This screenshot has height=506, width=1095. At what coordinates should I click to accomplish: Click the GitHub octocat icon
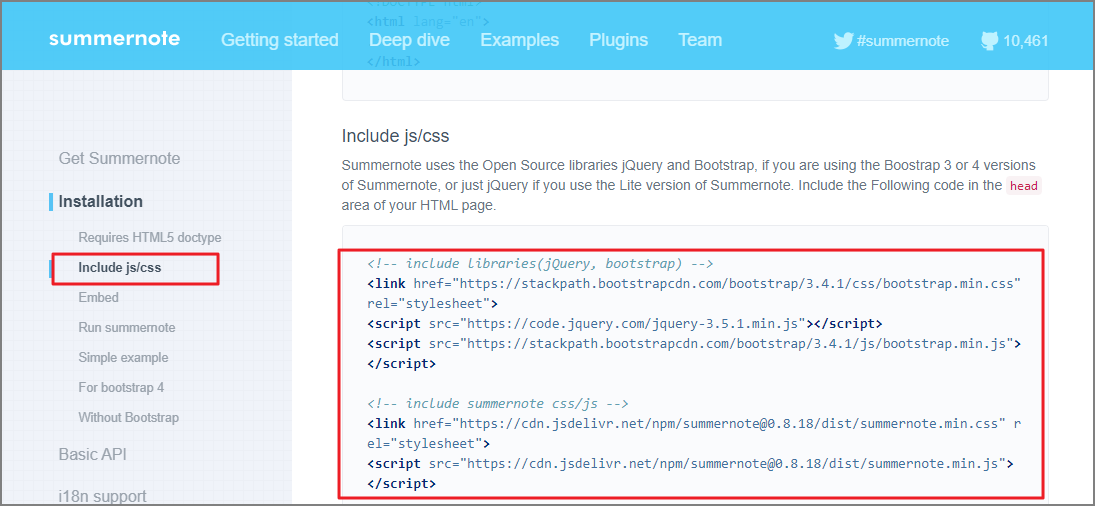[x=990, y=40]
